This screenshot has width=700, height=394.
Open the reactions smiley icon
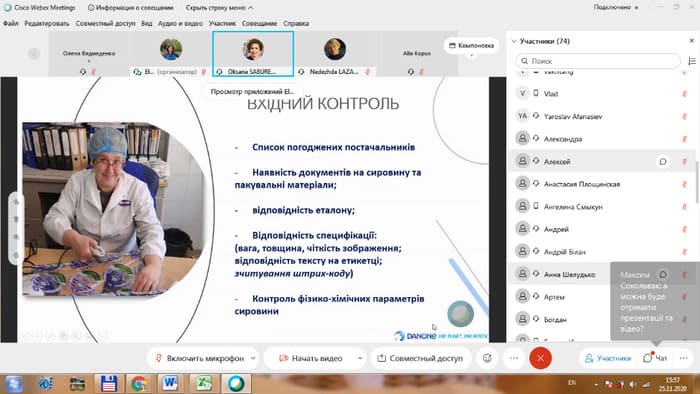[487, 358]
